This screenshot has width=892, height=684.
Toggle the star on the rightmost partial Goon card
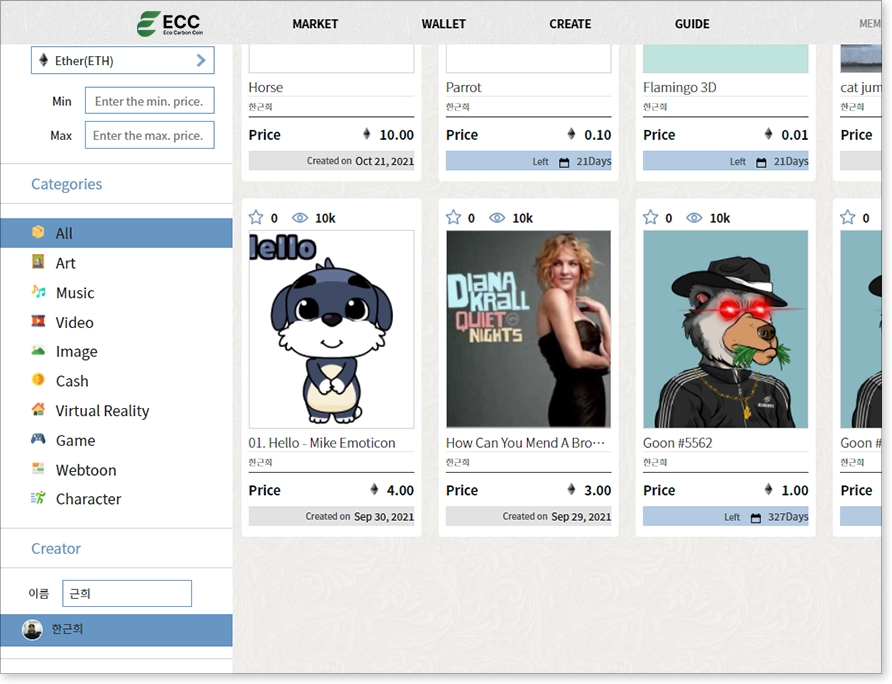point(848,217)
